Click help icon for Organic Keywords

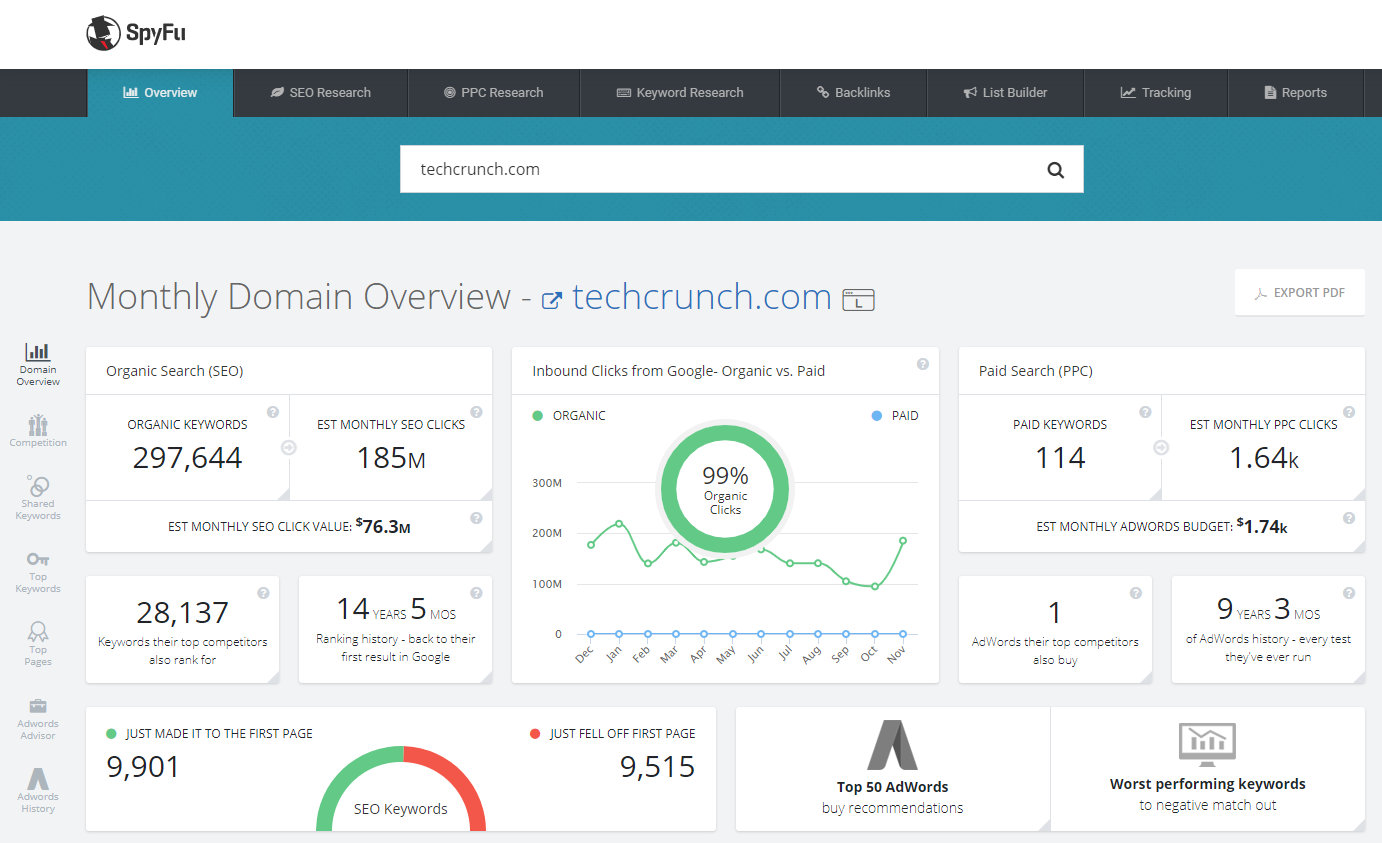pos(273,412)
